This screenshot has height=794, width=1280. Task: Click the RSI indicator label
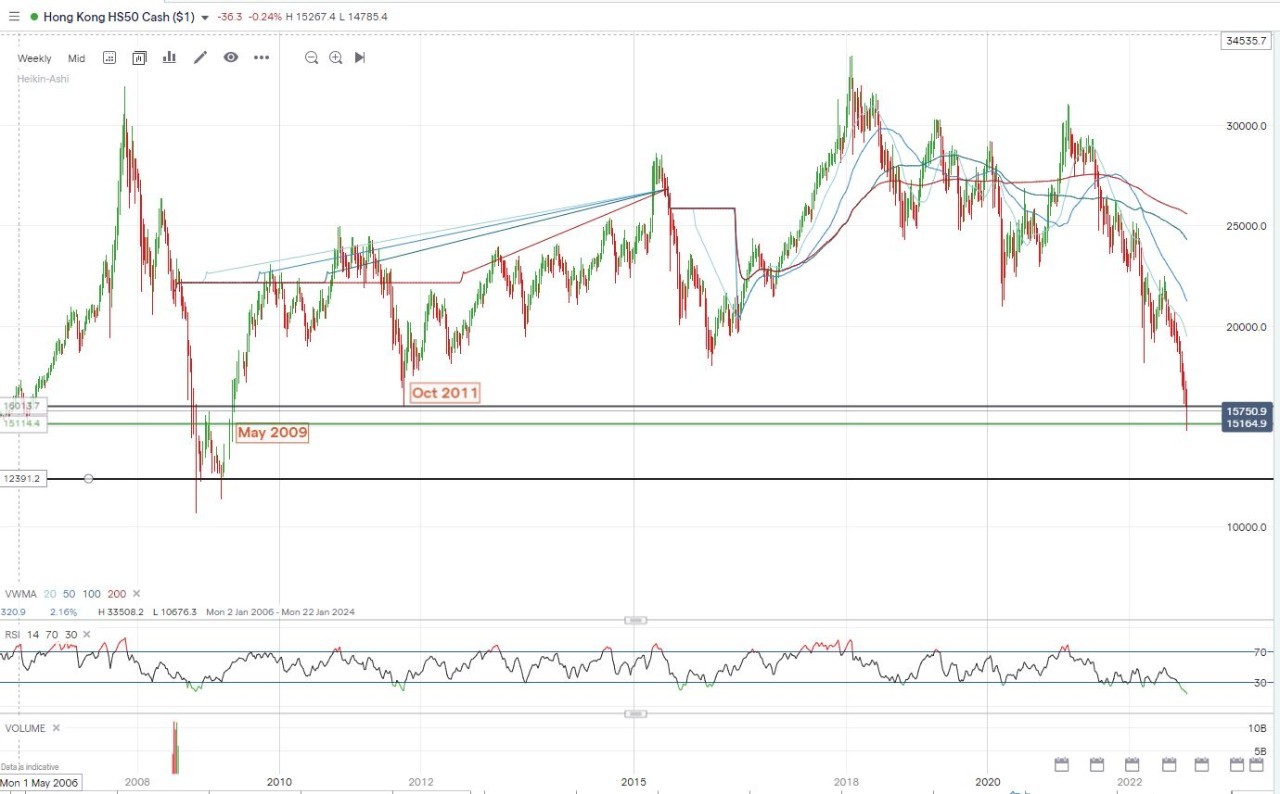13,634
